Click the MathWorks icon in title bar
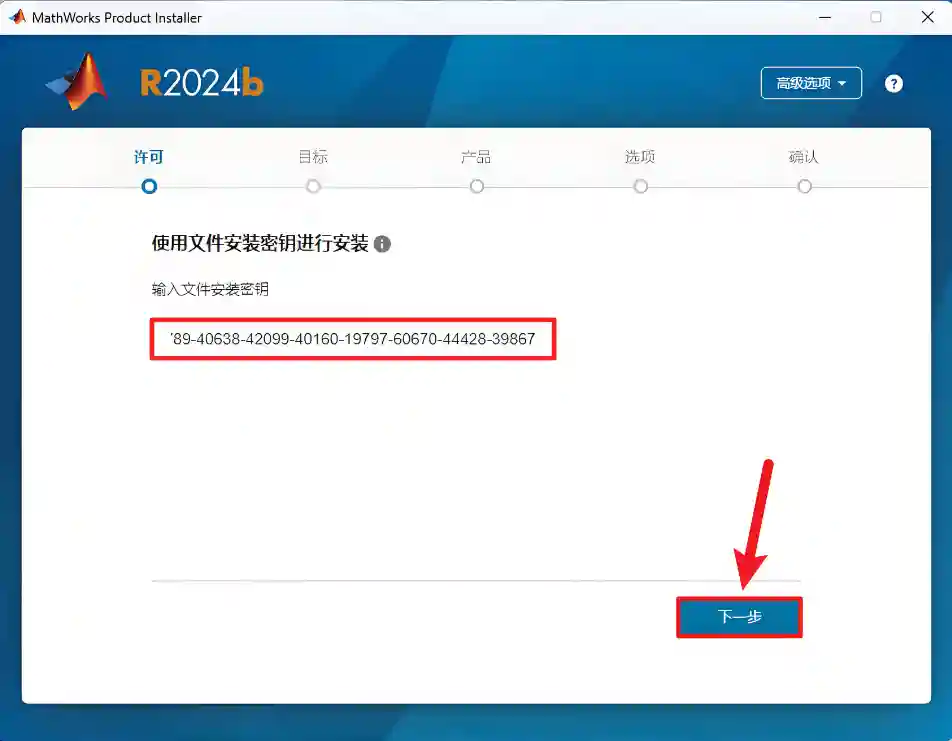Image resolution: width=952 pixels, height=741 pixels. [x=17, y=17]
